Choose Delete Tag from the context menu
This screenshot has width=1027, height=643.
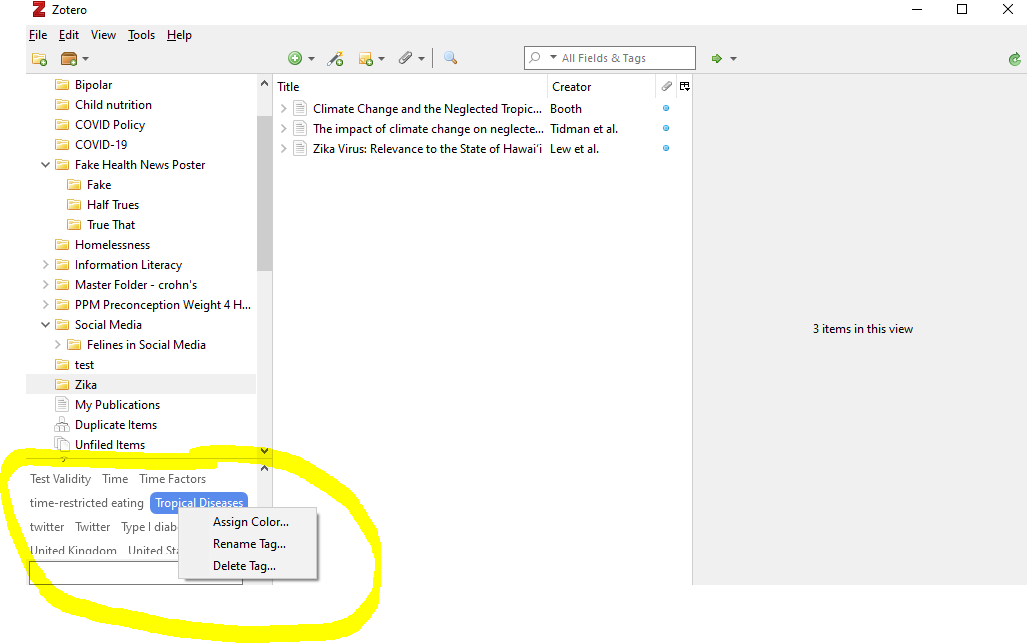pyautogui.click(x=244, y=566)
